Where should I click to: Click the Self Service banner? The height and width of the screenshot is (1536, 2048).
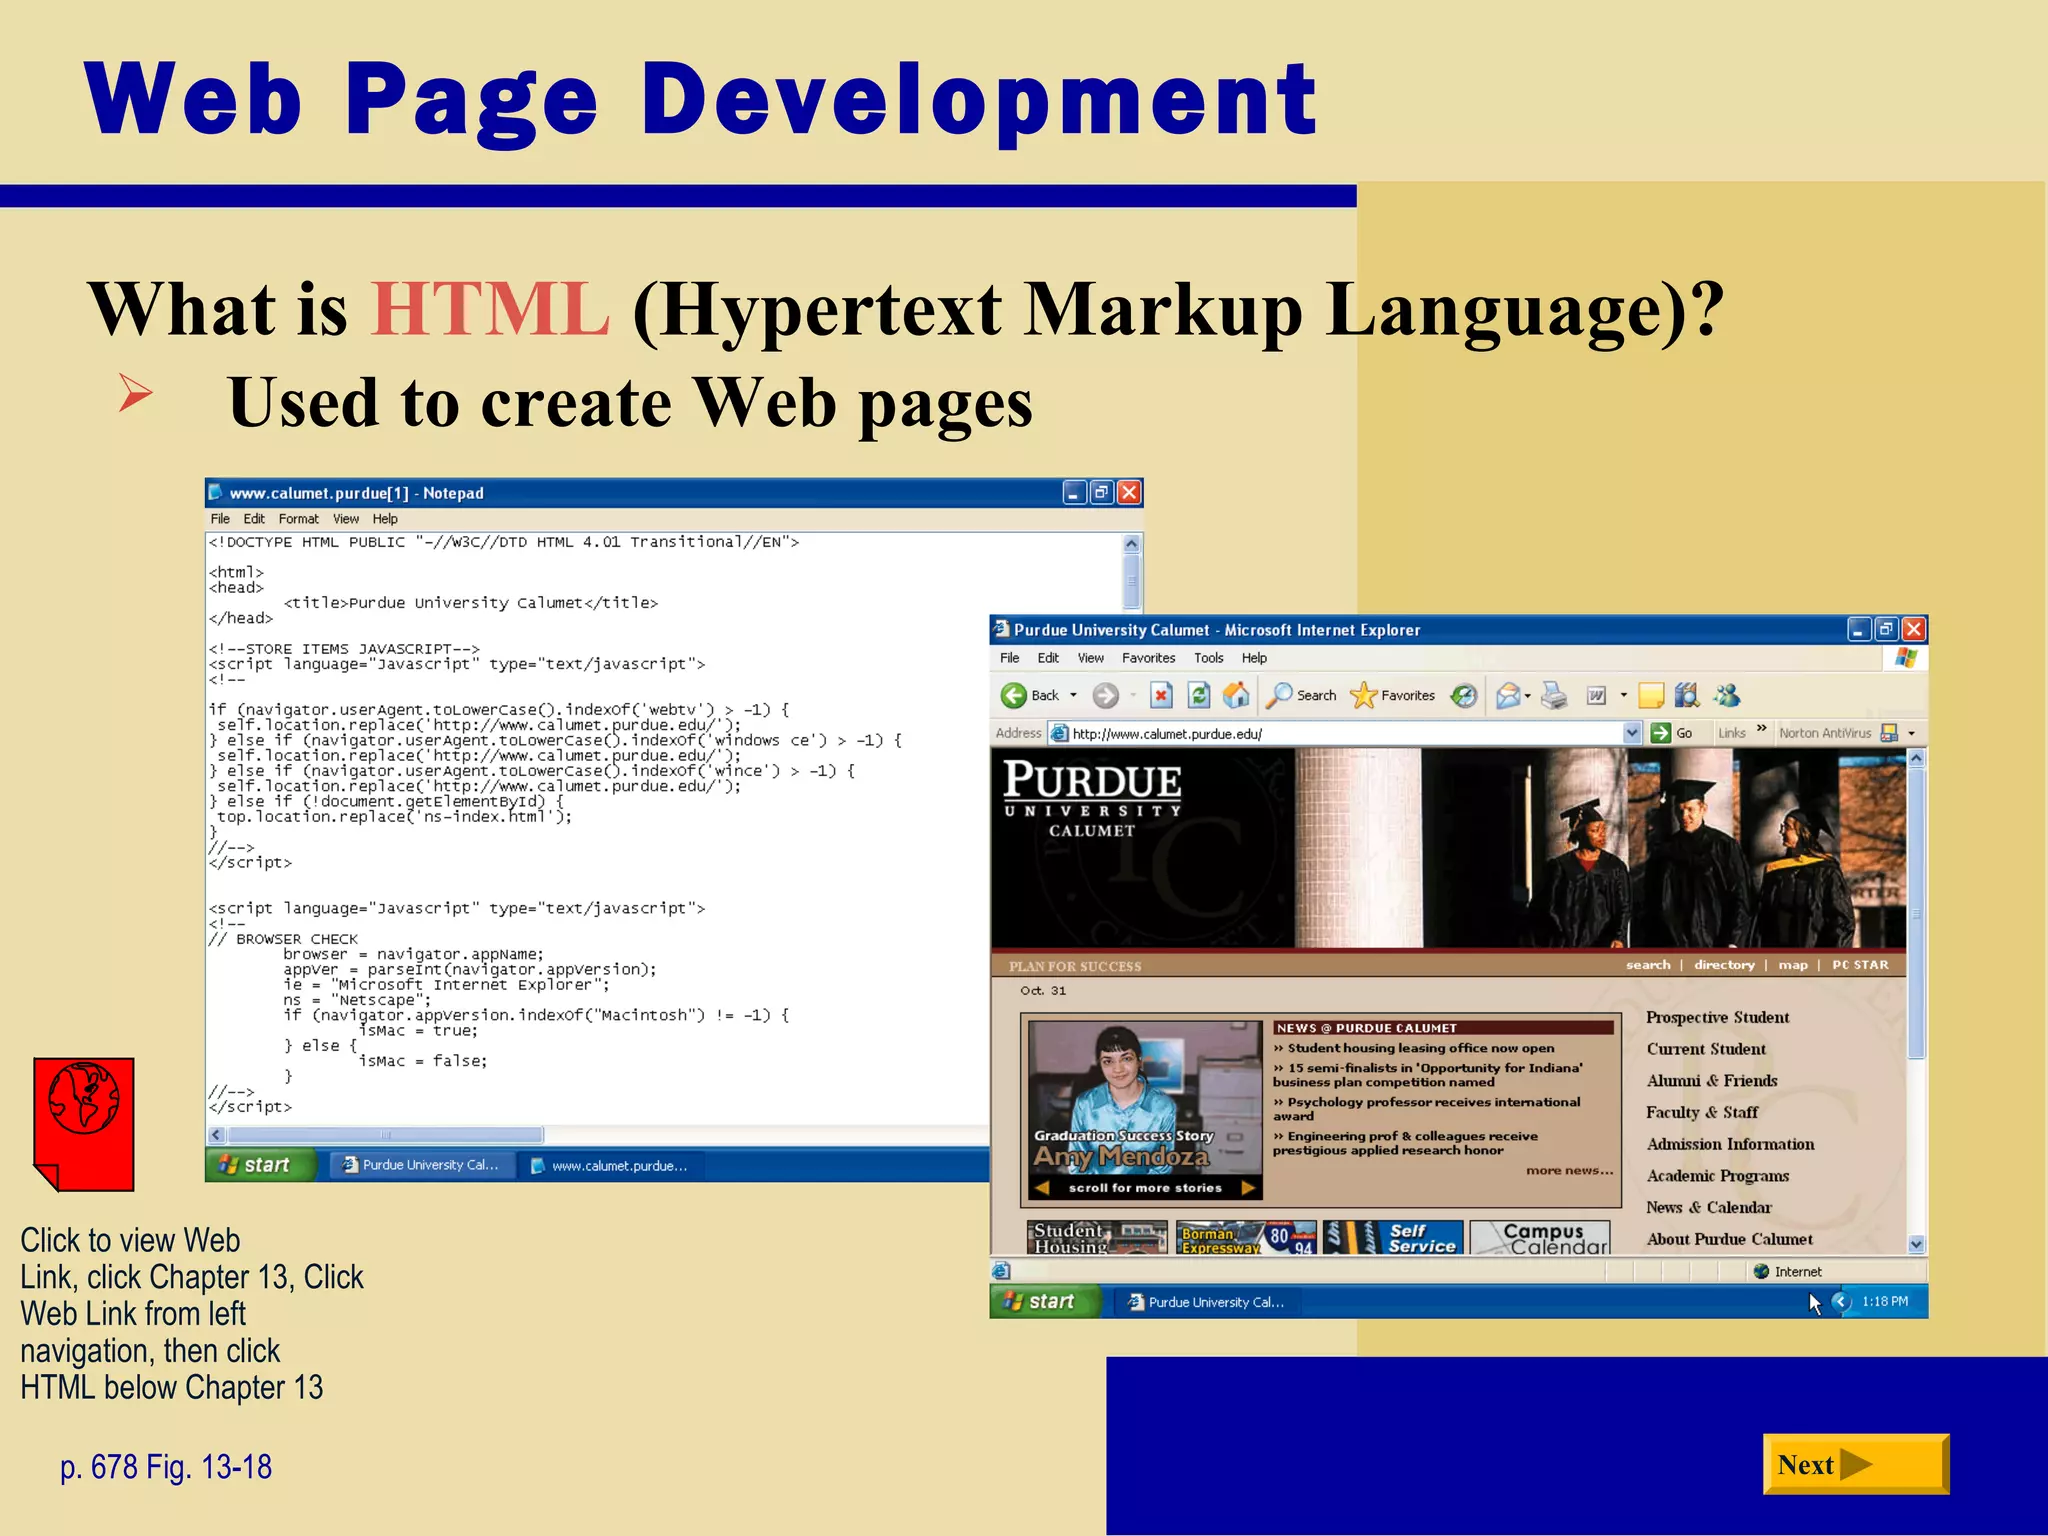click(1393, 1238)
